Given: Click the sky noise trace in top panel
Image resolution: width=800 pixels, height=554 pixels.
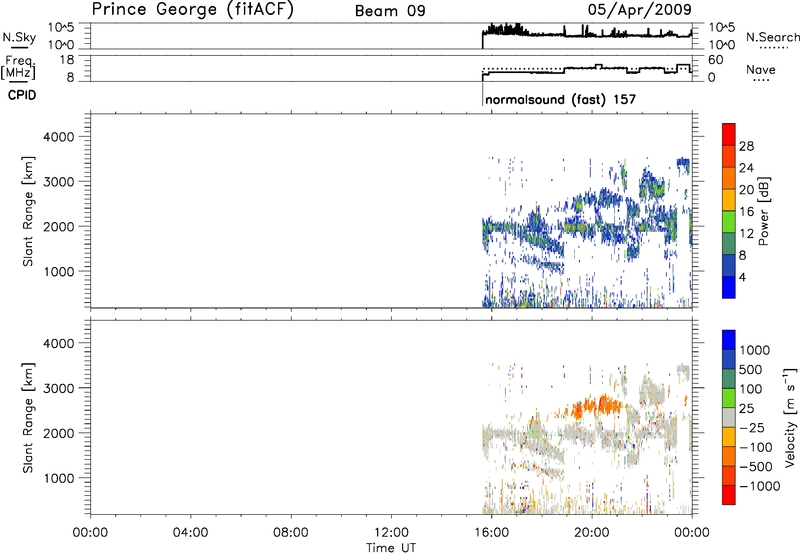Looking at the screenshot, I should [587, 34].
